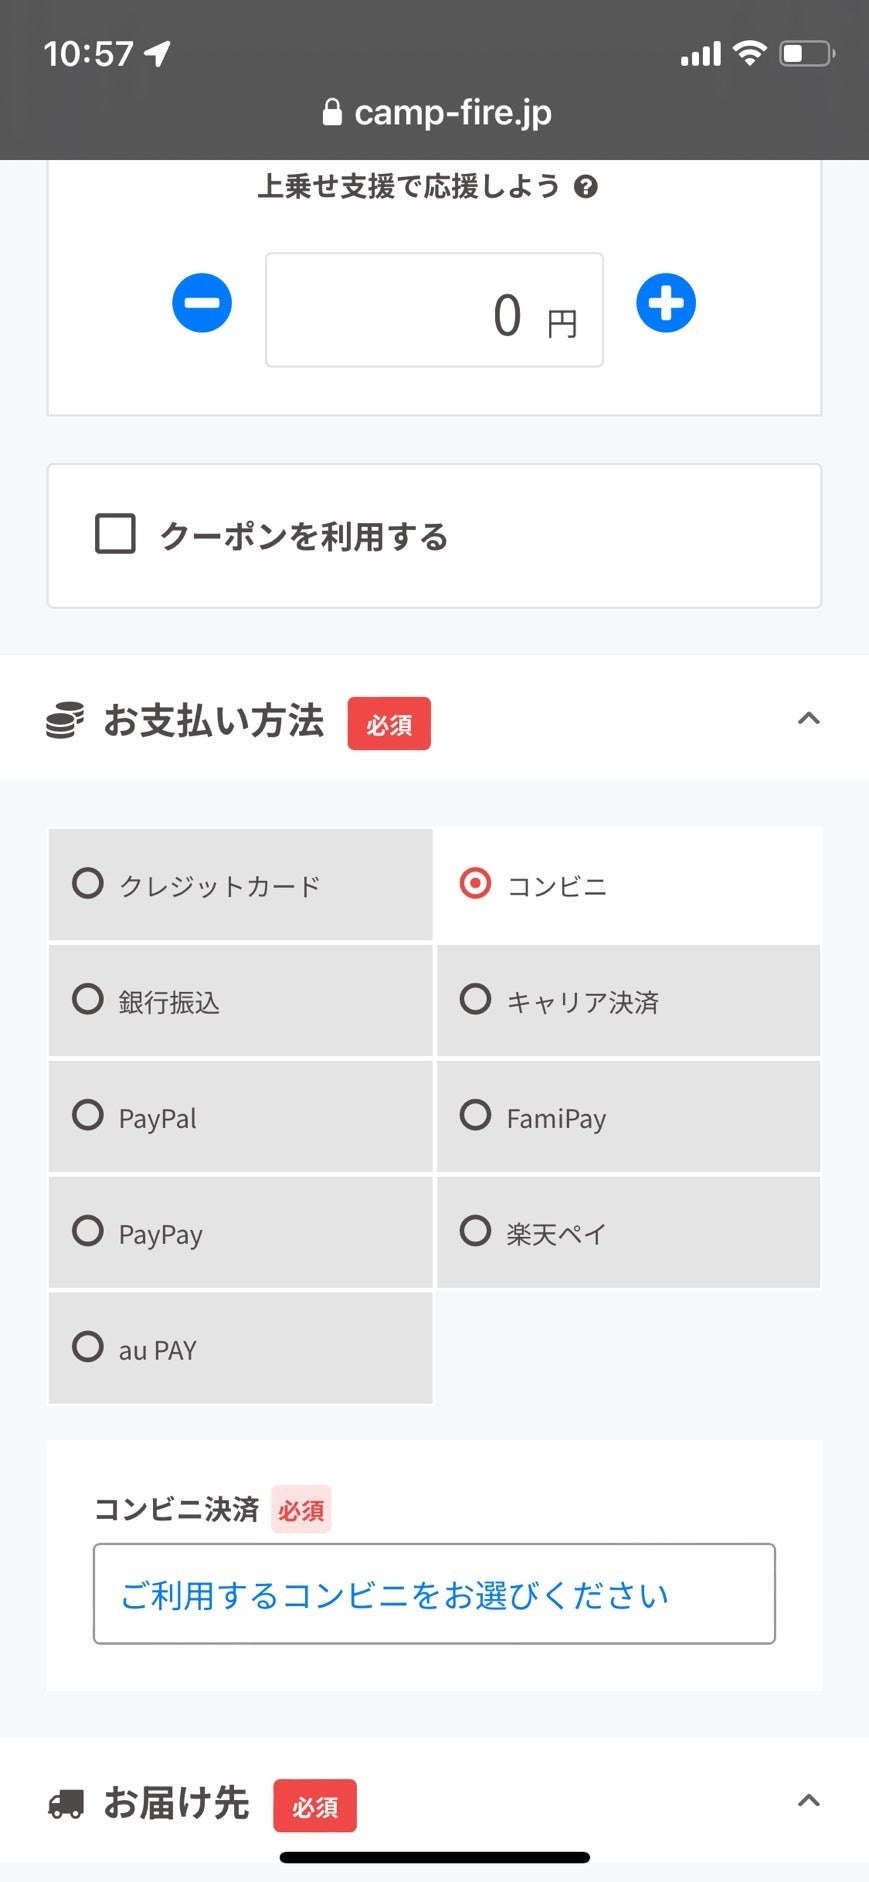Select the 銀行振込 payment option
The height and width of the screenshot is (1882, 869).
(x=240, y=1000)
